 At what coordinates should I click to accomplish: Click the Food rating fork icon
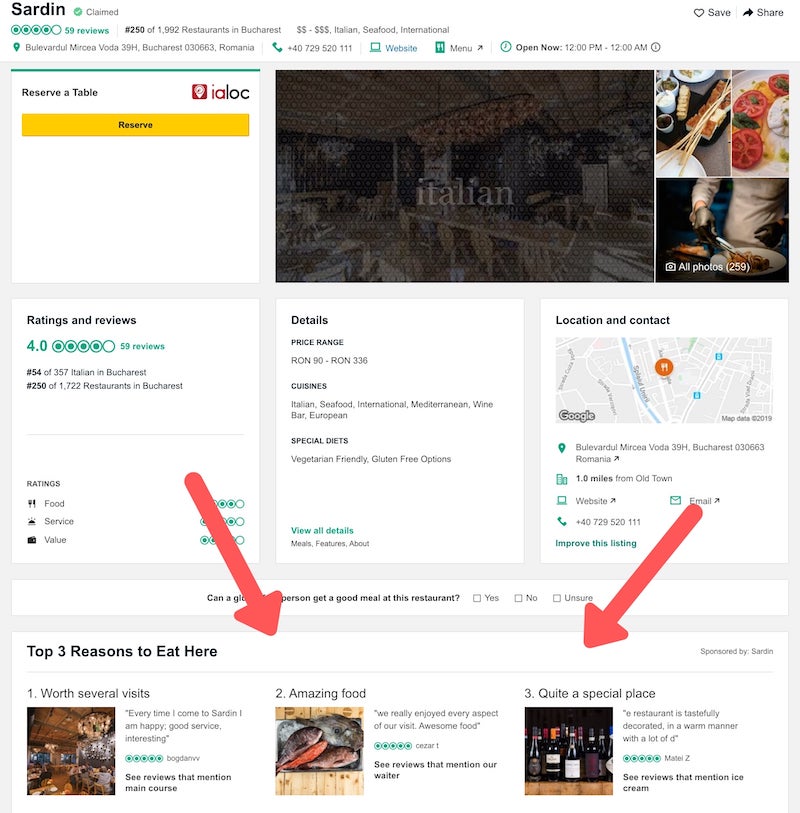[x=32, y=503]
